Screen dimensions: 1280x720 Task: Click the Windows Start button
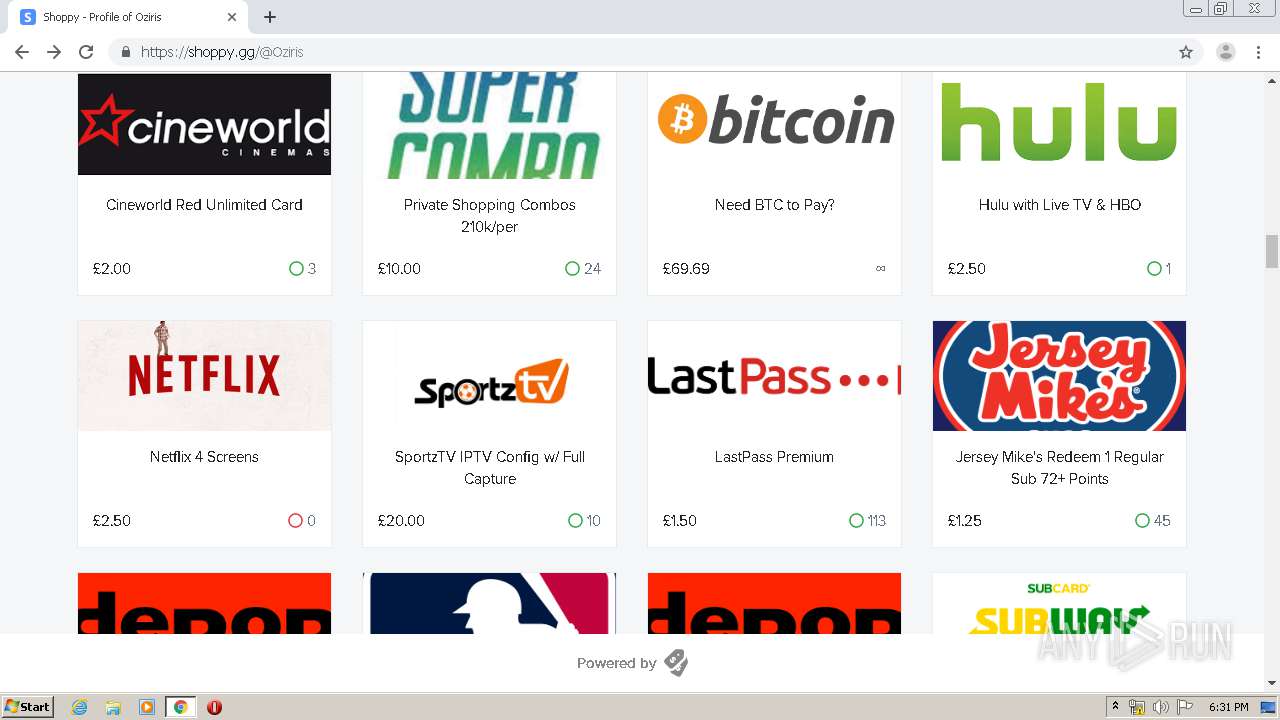(28, 707)
